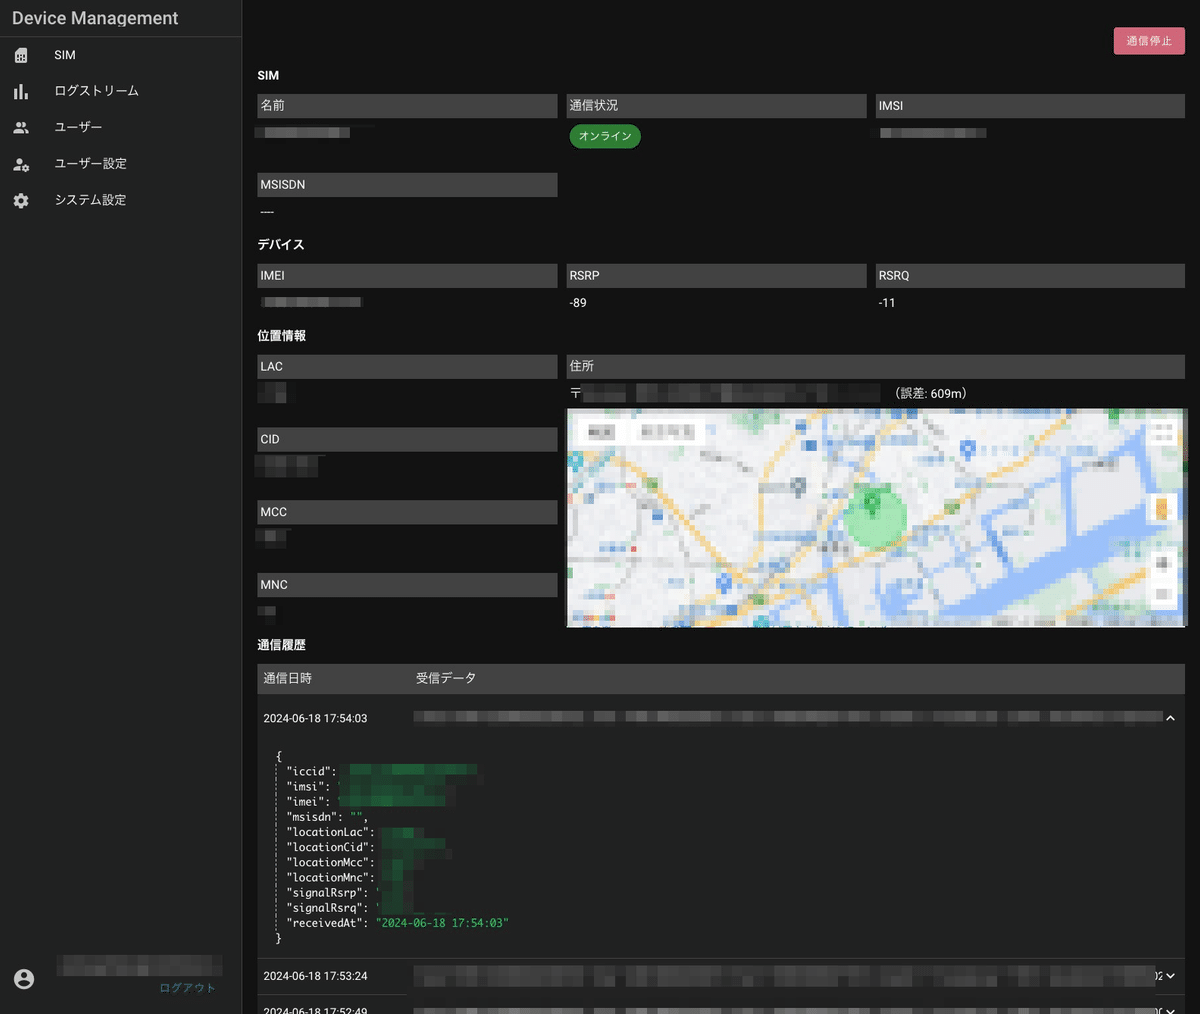Select the SIM card icon in sidebar
Image resolution: width=1200 pixels, height=1014 pixels.
click(22, 54)
